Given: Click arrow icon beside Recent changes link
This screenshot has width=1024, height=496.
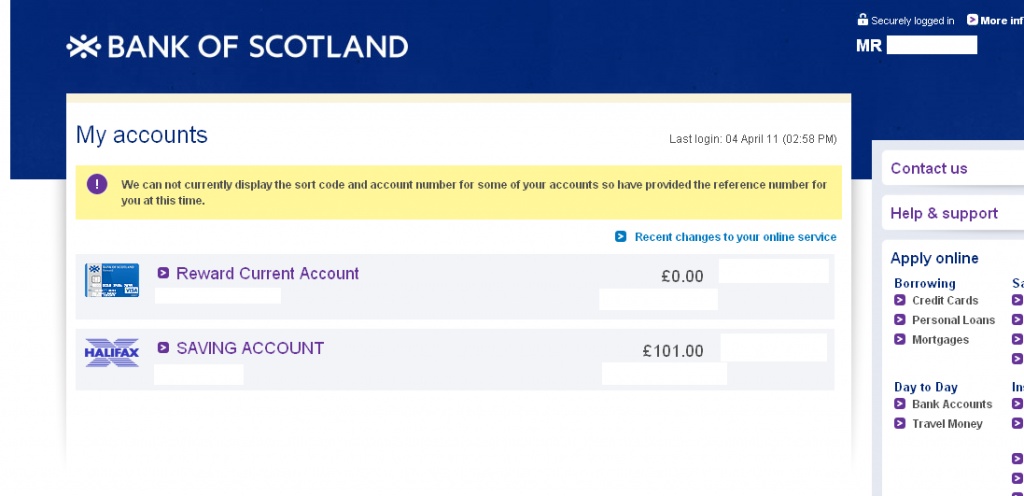Looking at the screenshot, I should [x=621, y=237].
